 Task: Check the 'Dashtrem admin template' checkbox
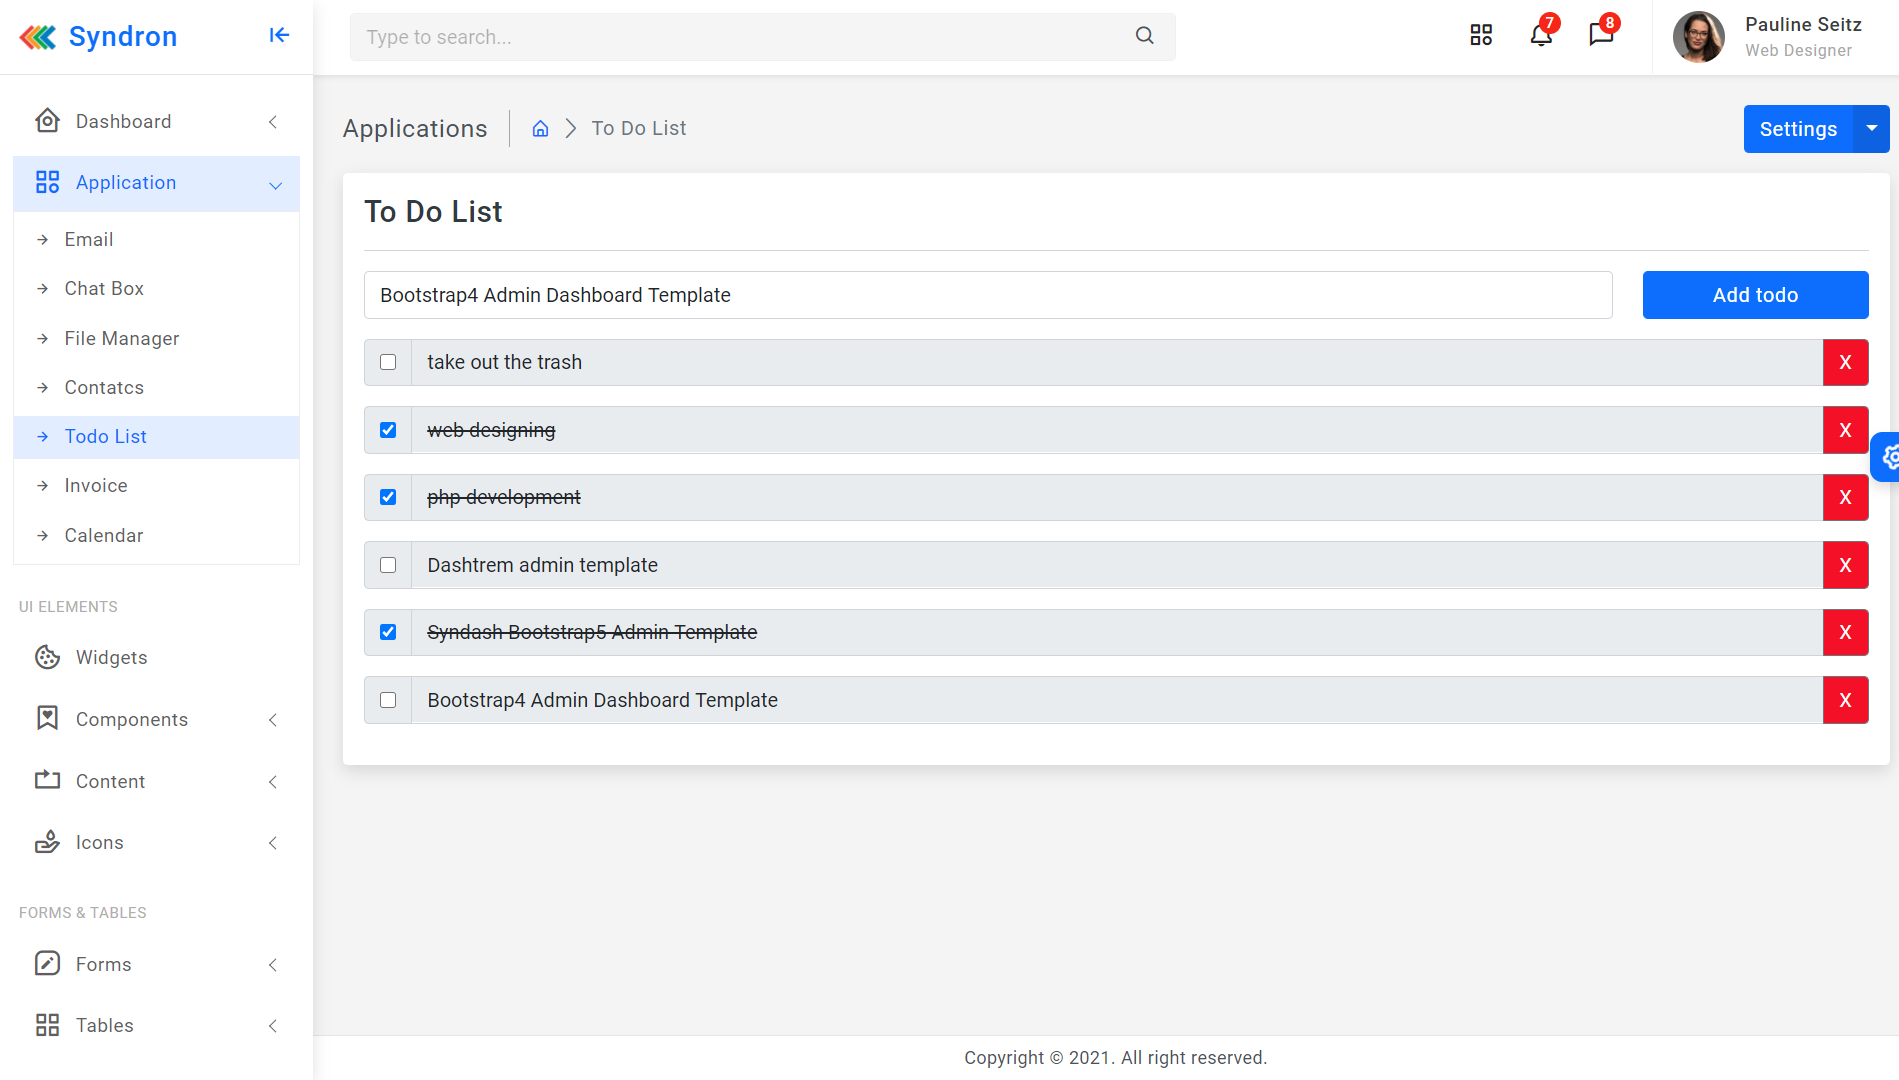pyautogui.click(x=388, y=565)
